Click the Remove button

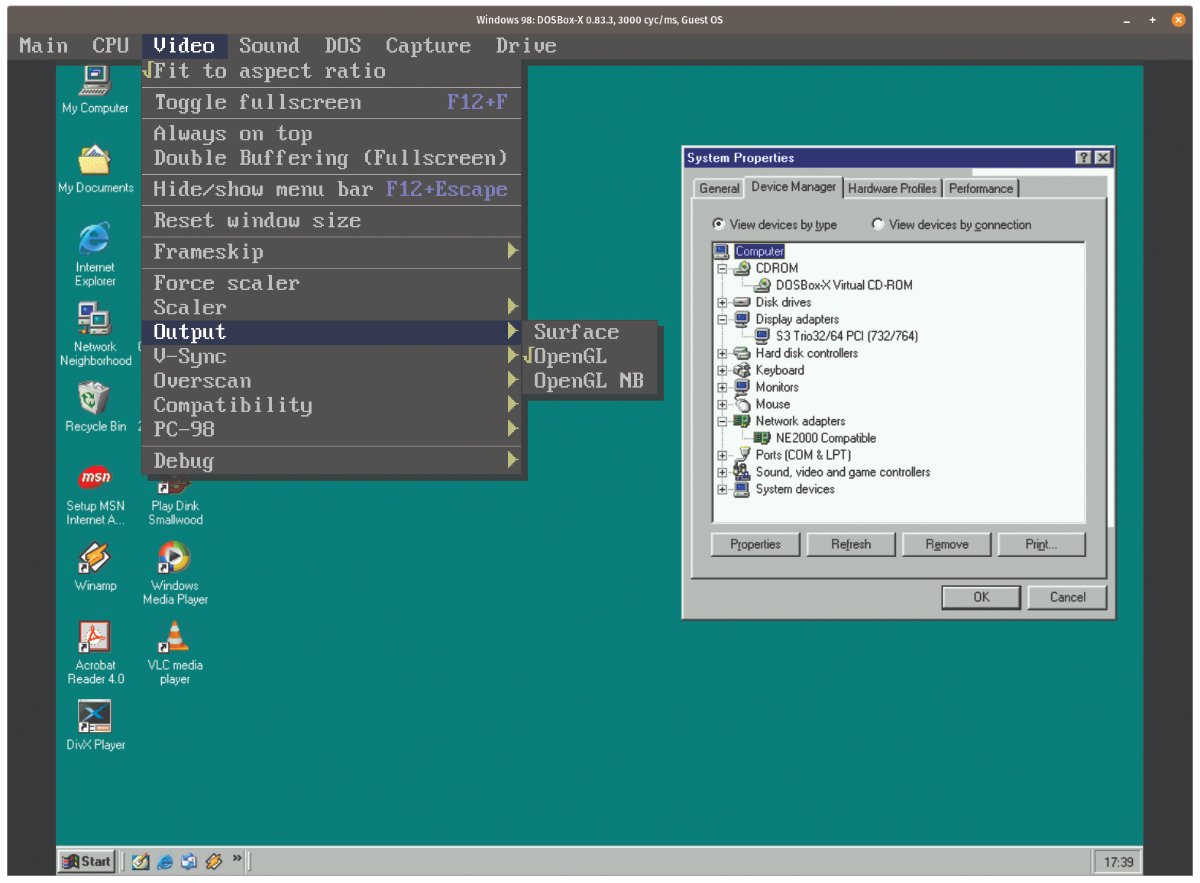[x=946, y=545]
